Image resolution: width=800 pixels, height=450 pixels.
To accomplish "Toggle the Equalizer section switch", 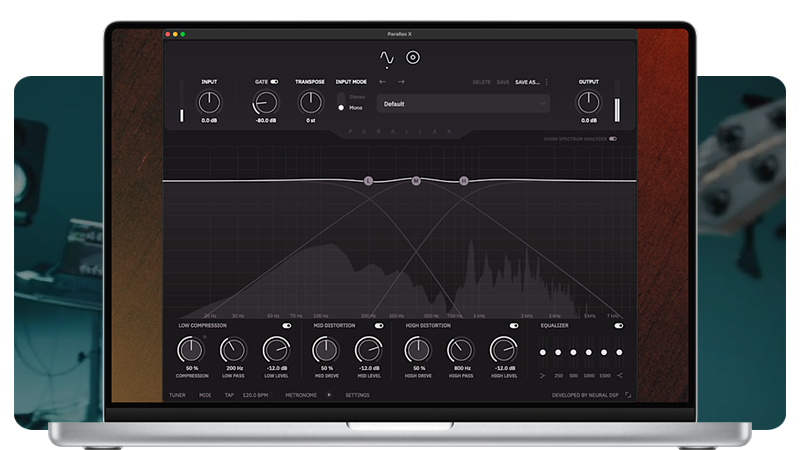I will click(x=619, y=326).
